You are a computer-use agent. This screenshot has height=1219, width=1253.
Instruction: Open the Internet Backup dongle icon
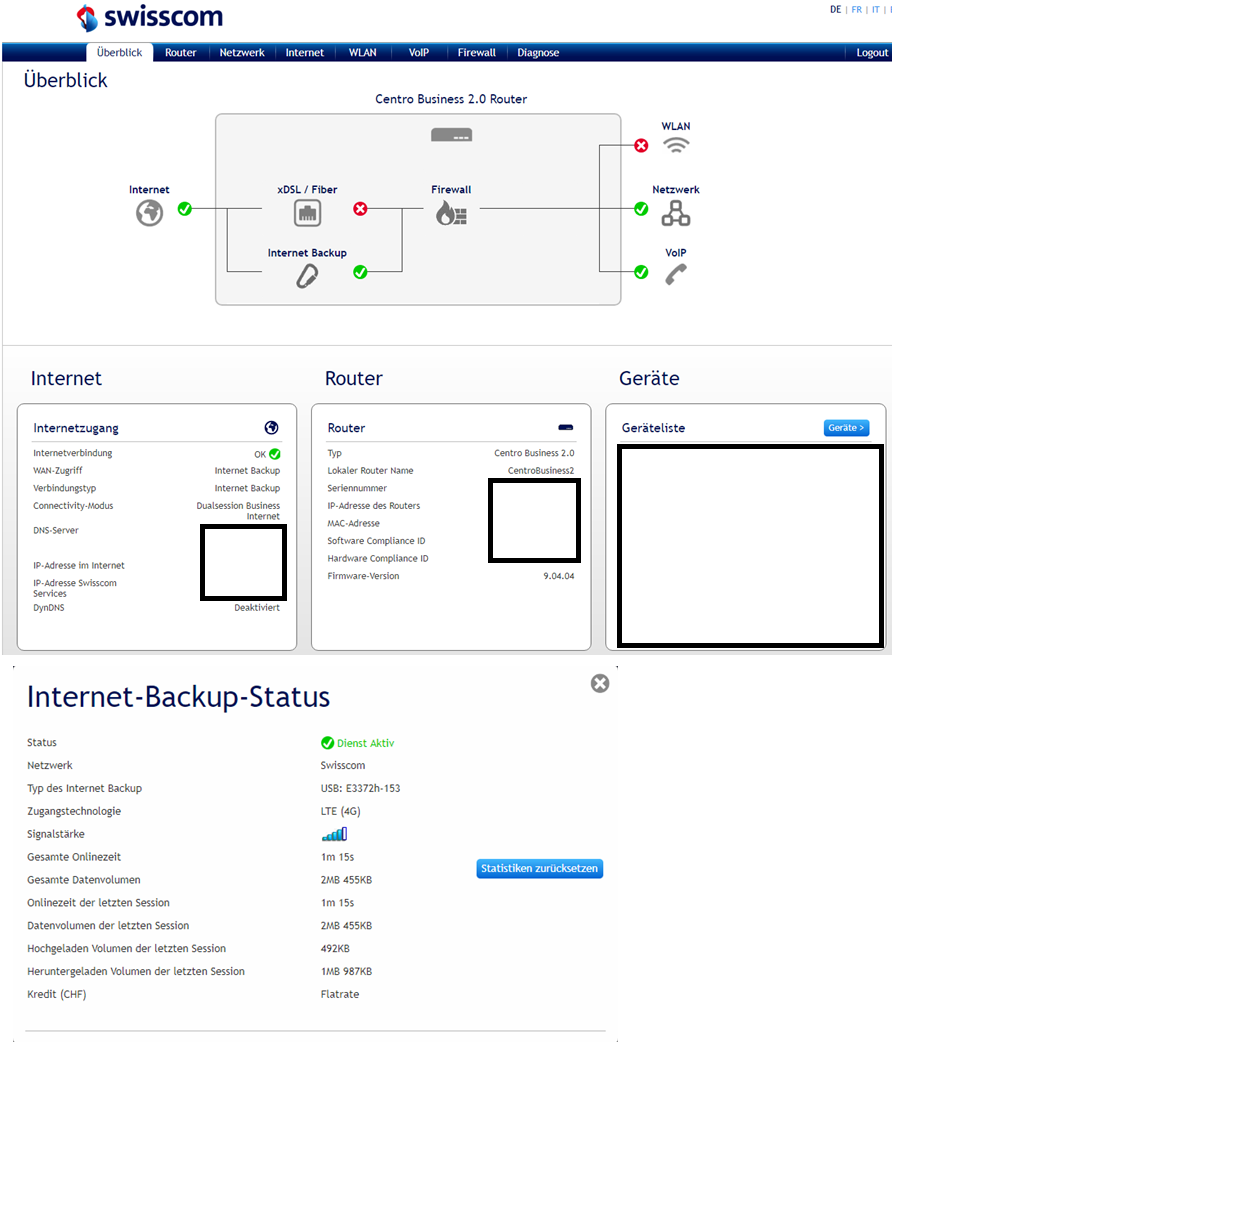[x=307, y=276]
